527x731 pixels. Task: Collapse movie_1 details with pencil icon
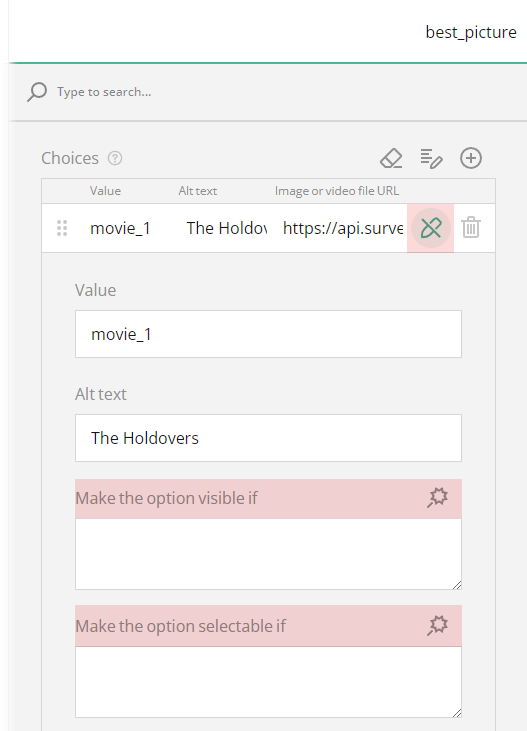pos(431,228)
